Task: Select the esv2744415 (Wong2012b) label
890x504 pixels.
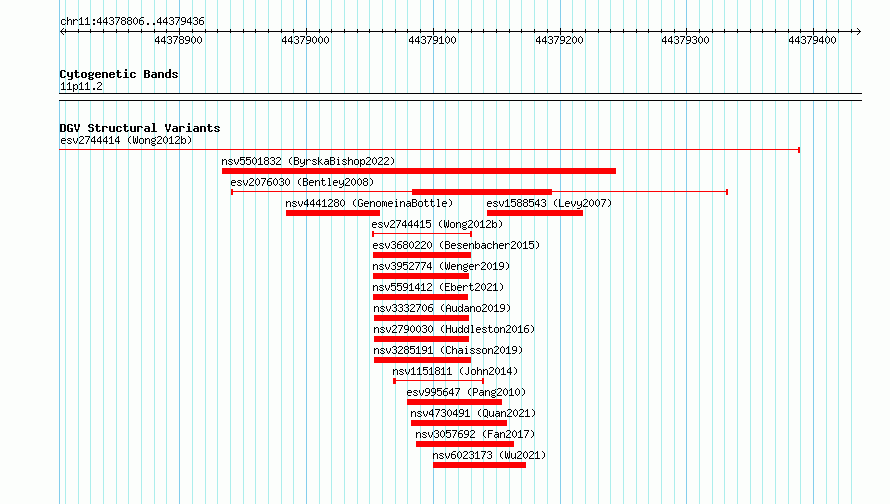Action: [x=437, y=224]
